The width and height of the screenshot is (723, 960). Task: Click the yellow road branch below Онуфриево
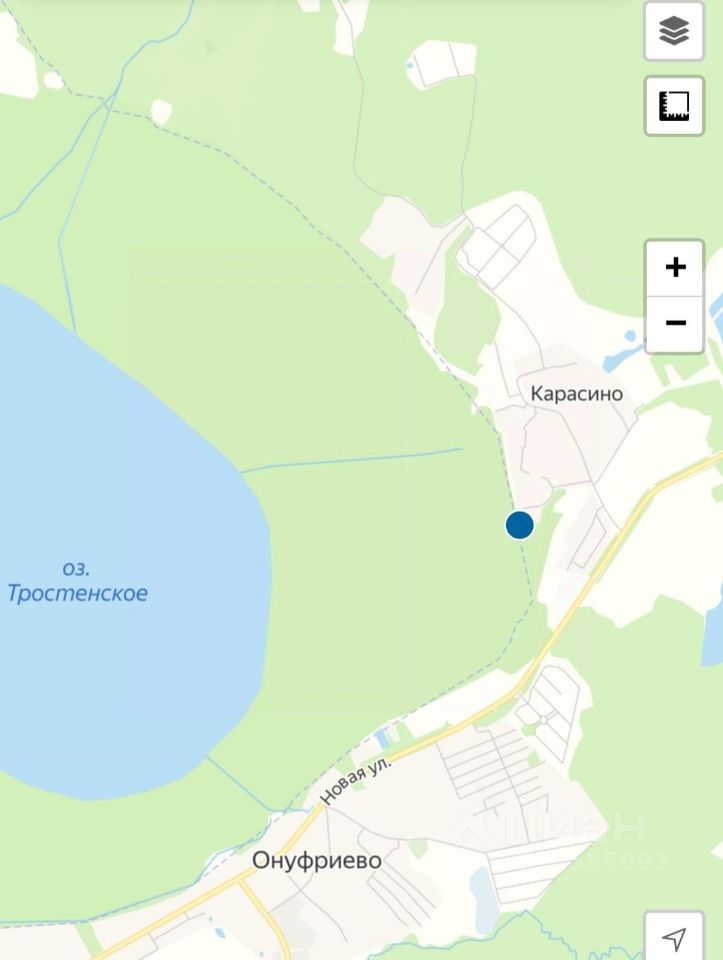tap(264, 908)
